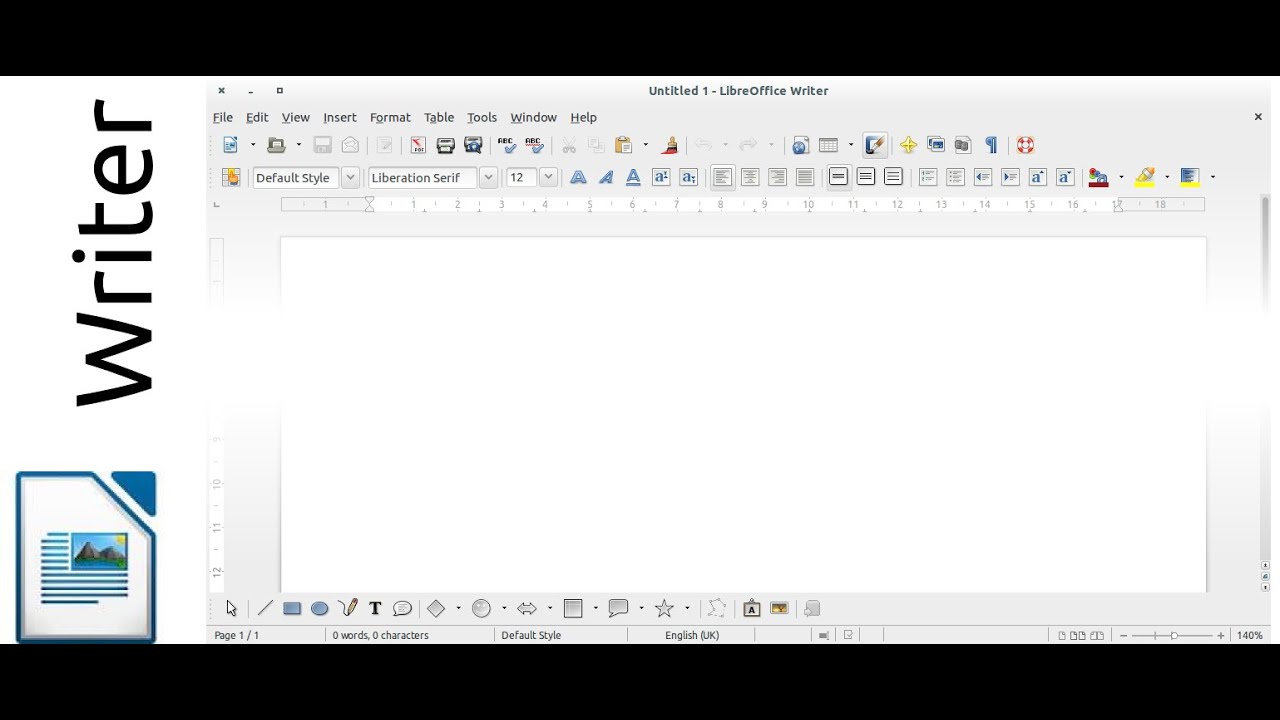Expand Stars shapes dropdown arrow
Image resolution: width=1280 pixels, height=720 pixels.
click(687, 608)
